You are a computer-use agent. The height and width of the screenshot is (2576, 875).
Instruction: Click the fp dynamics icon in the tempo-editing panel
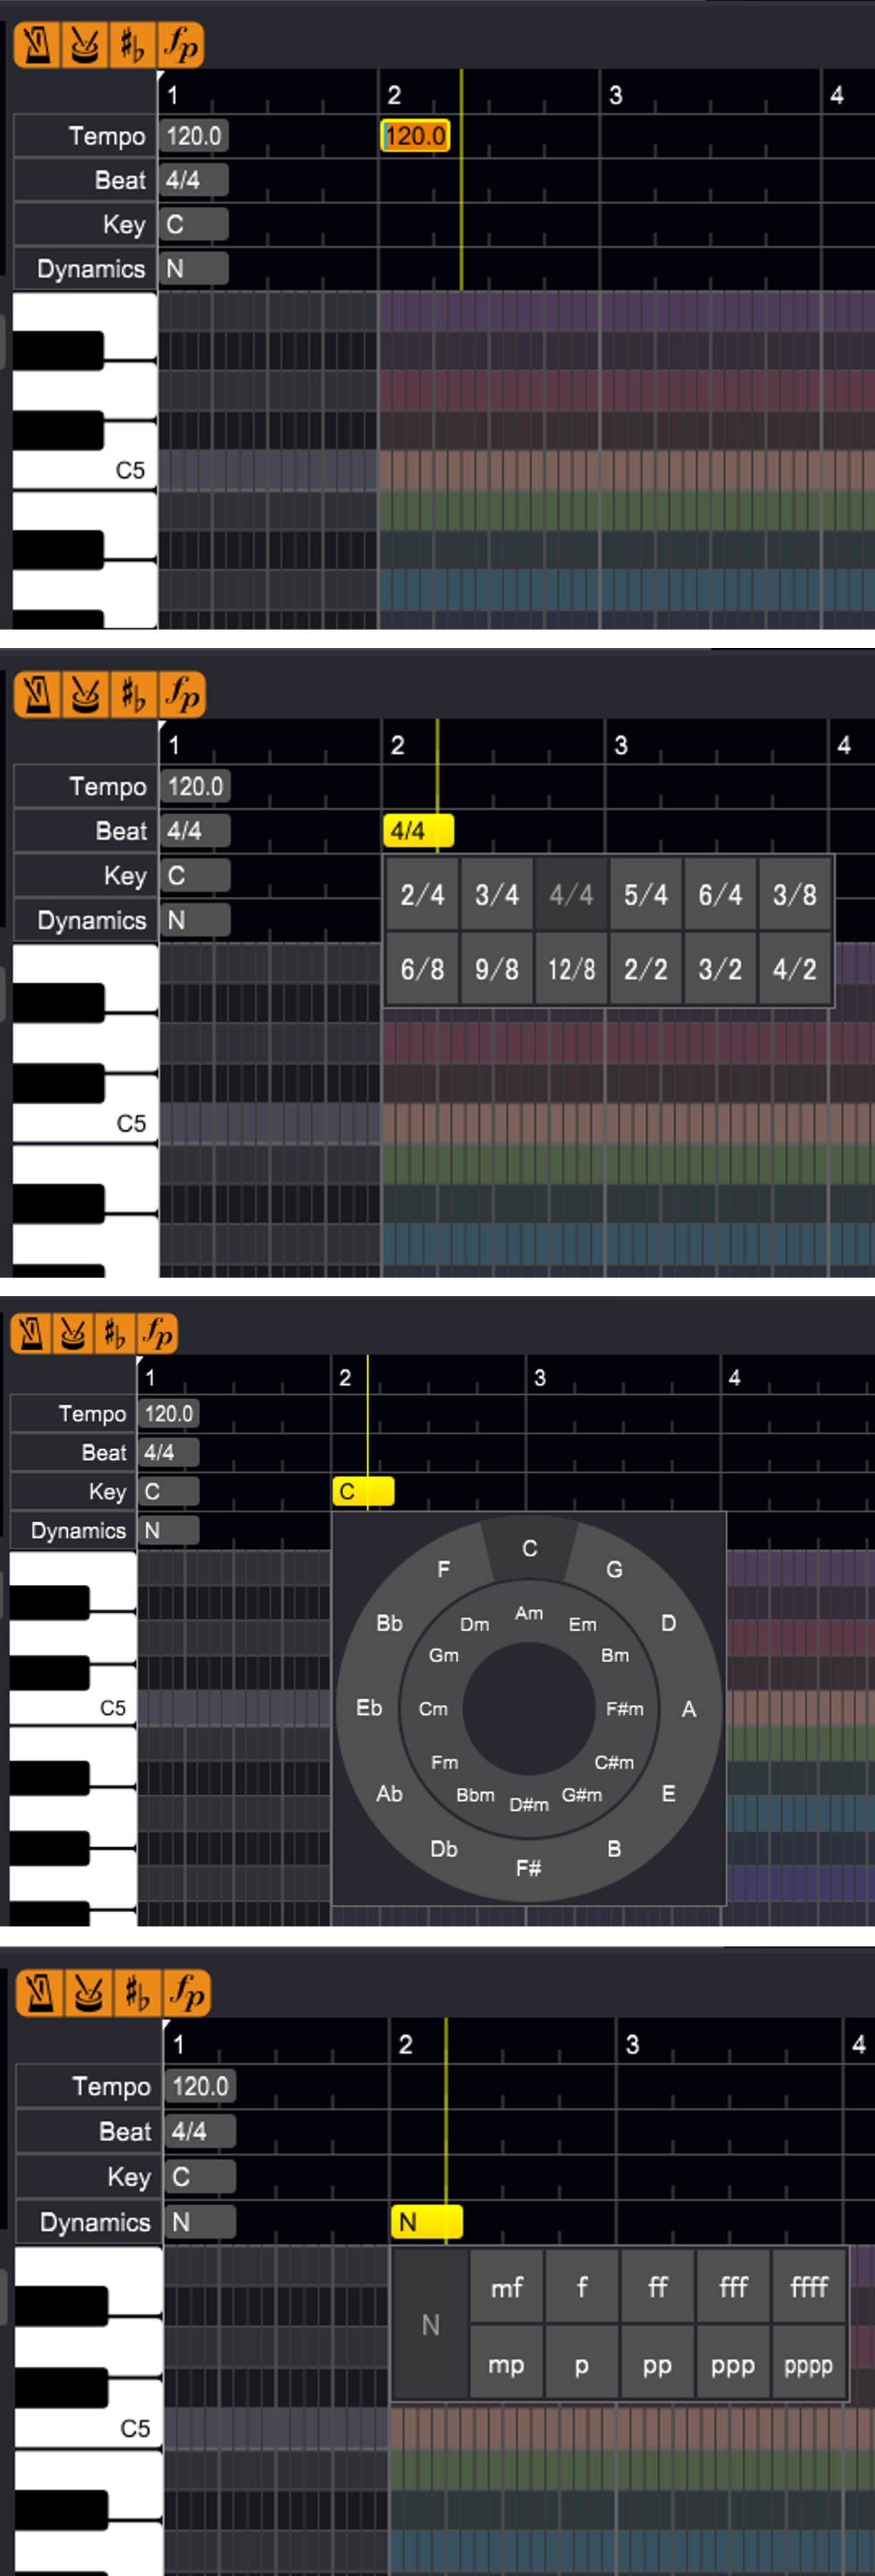[x=181, y=45]
